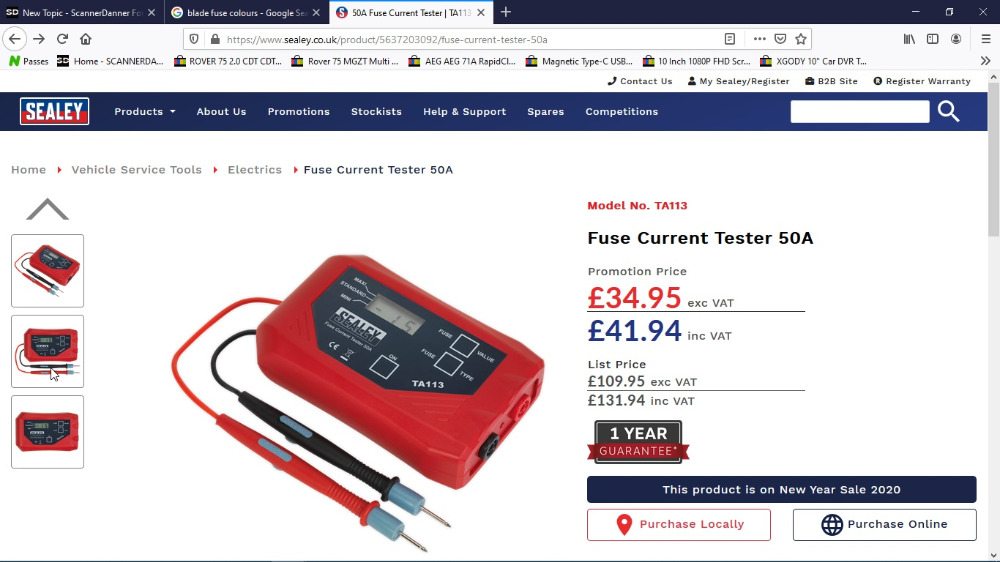Open Firefox library icon
Image resolution: width=1000 pixels, height=562 pixels.
click(x=909, y=39)
